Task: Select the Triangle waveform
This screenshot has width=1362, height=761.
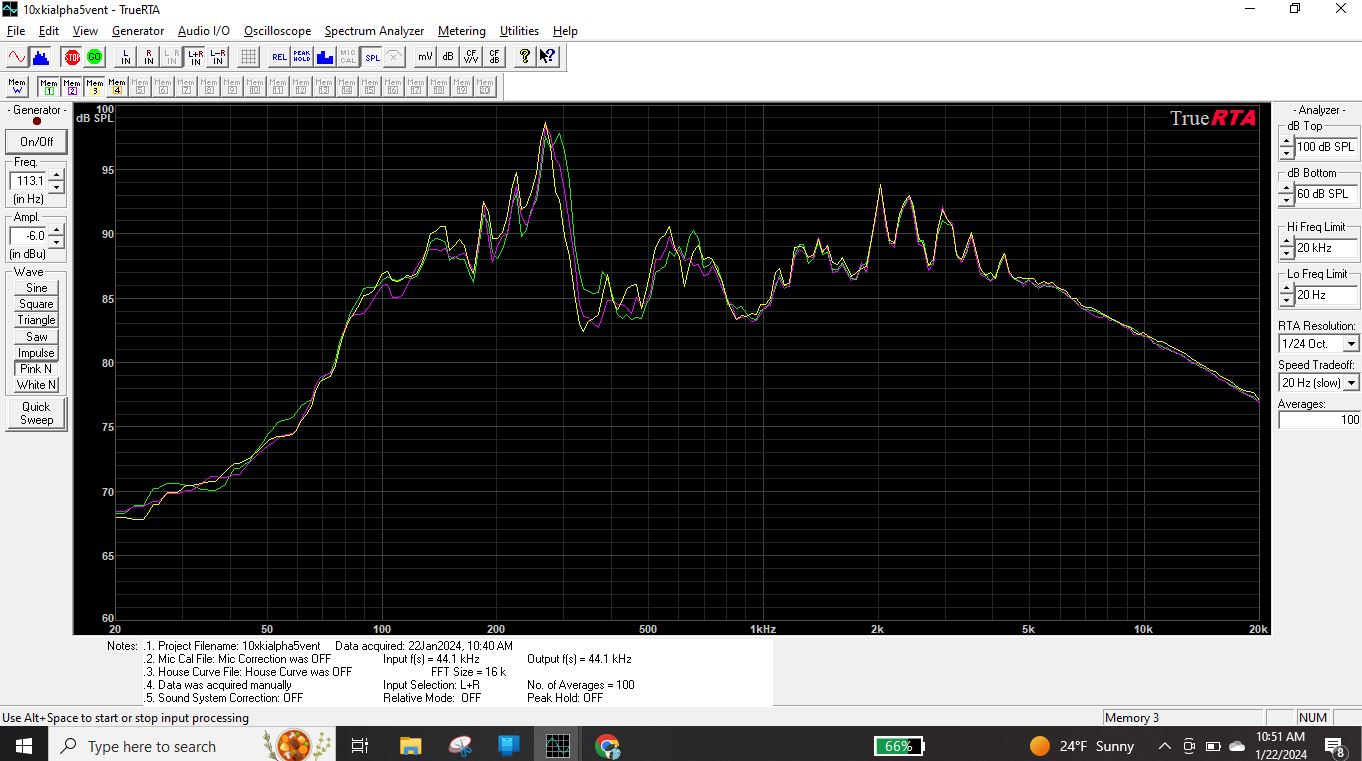Action: coord(36,320)
